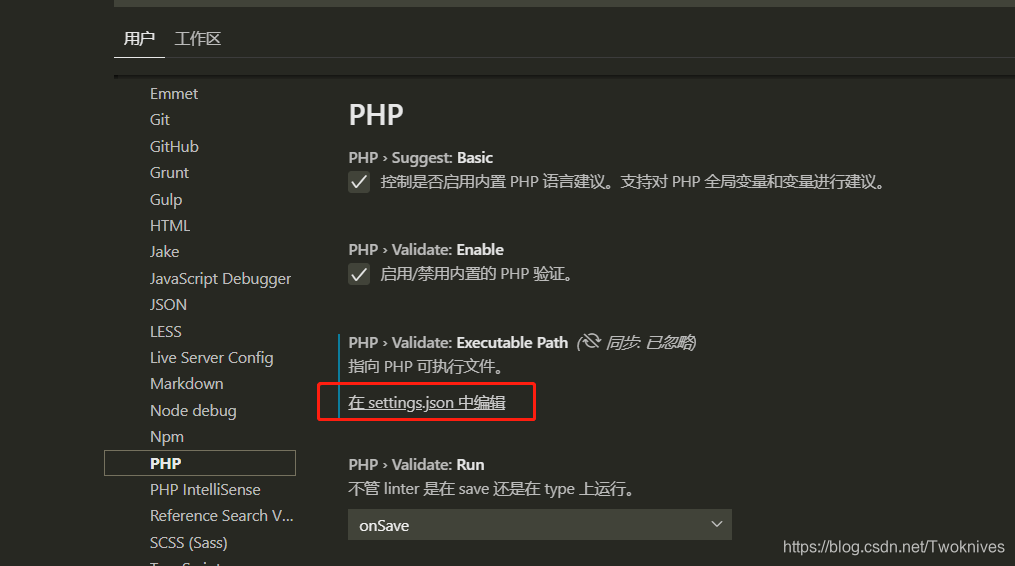The height and width of the screenshot is (566, 1015).
Task: Click the PHP Validate Executable Path title
Action: (x=458, y=343)
